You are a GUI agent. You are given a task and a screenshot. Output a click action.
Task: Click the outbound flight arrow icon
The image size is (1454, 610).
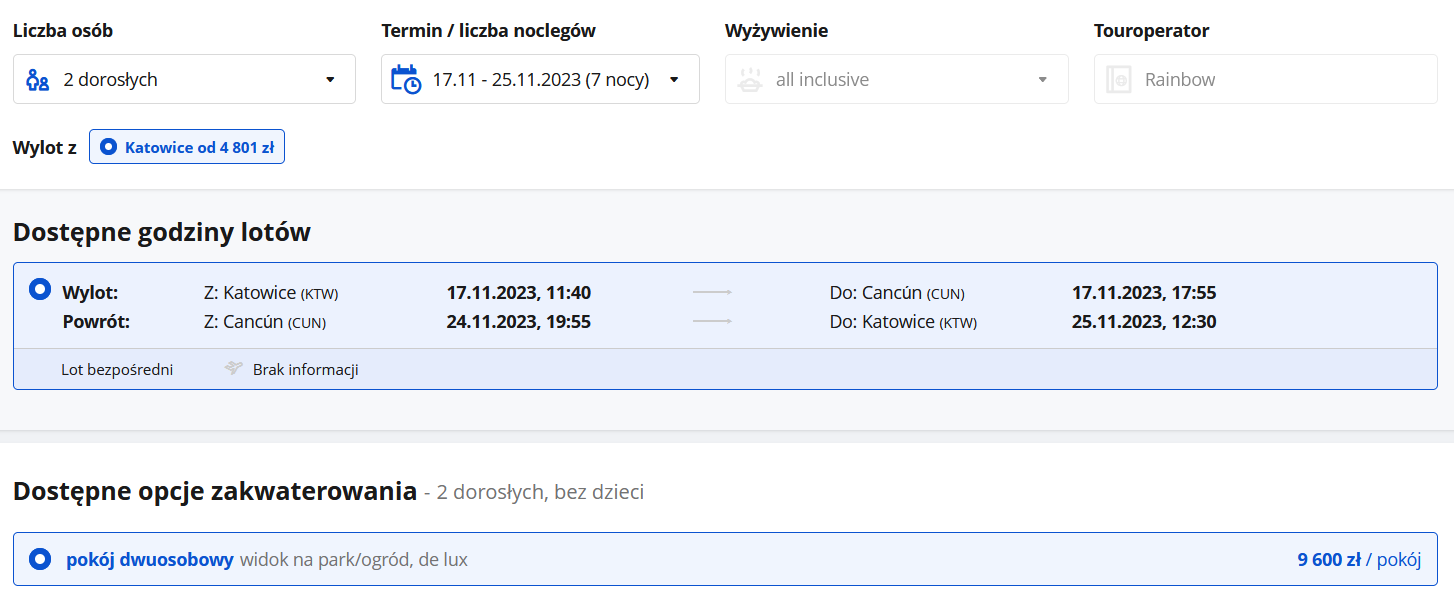tap(712, 293)
